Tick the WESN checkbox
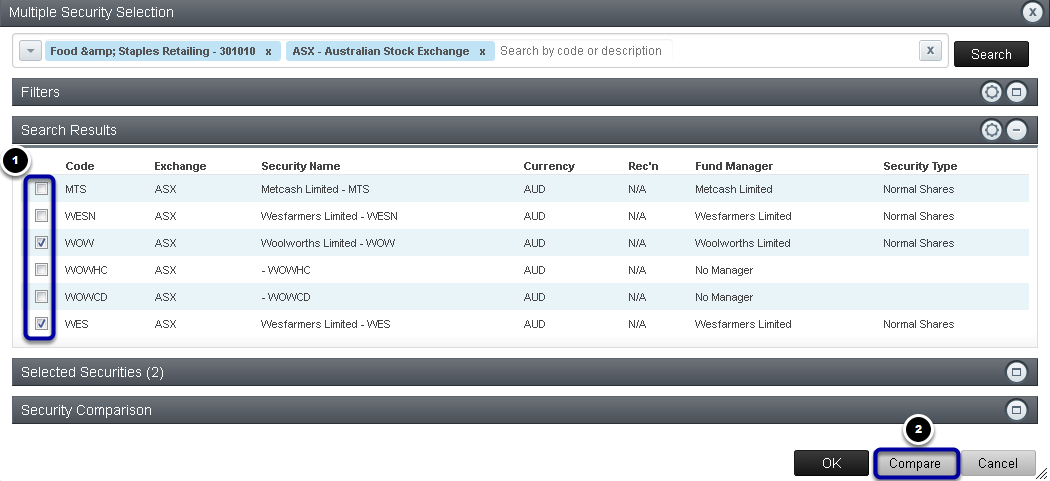This screenshot has width=1050, height=481. 42,216
